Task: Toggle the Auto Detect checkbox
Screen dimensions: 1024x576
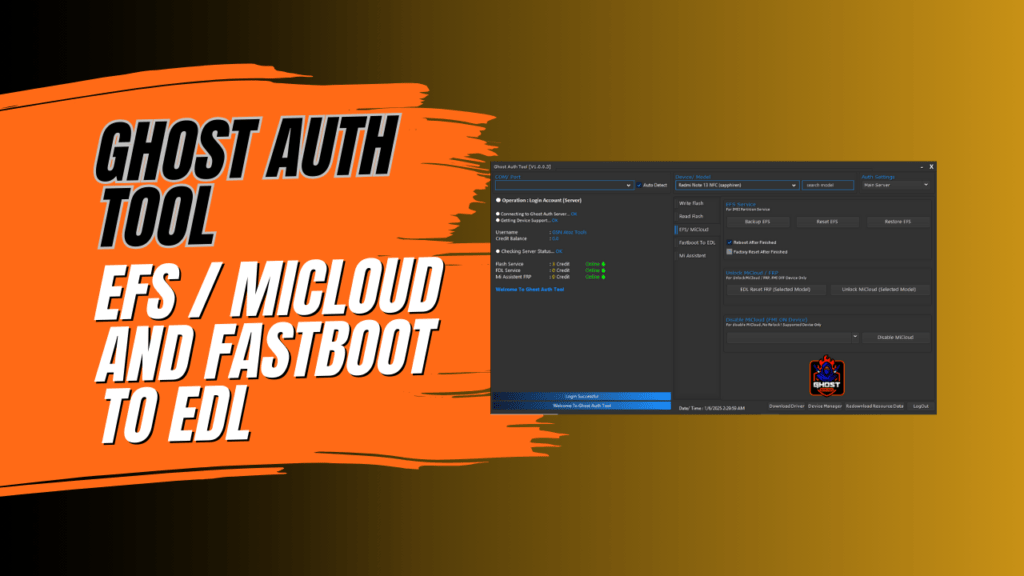Action: tap(640, 184)
